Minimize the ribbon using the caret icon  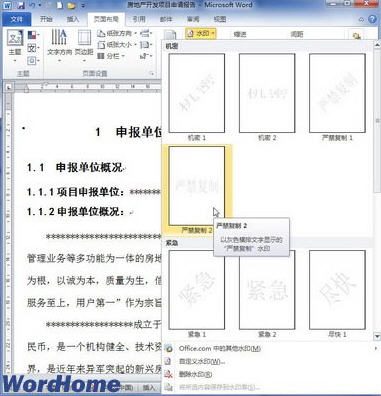click(x=361, y=20)
